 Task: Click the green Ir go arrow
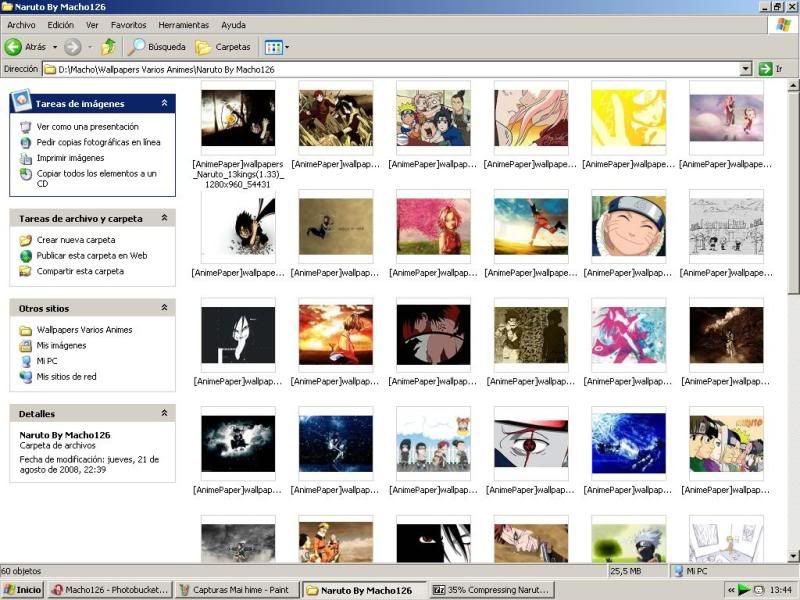tap(765, 69)
